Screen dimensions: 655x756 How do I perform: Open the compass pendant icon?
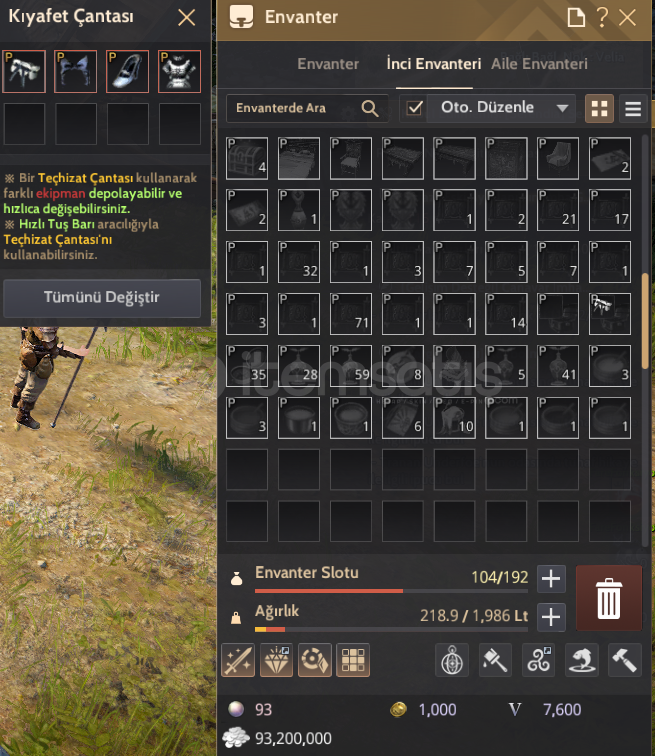pyautogui.click(x=452, y=660)
